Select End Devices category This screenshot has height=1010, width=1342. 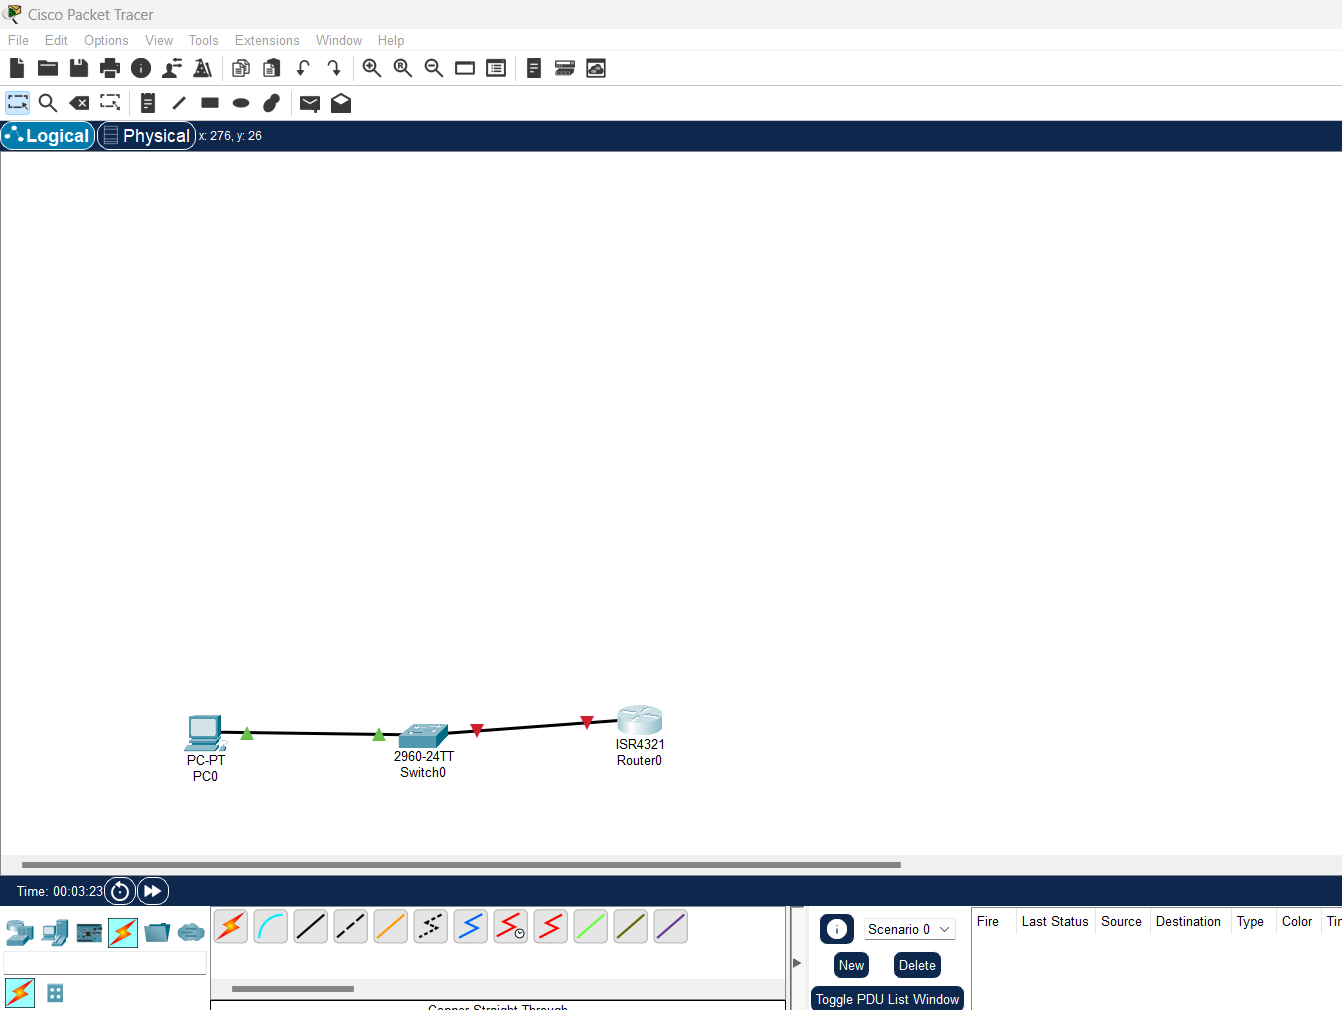coord(55,933)
